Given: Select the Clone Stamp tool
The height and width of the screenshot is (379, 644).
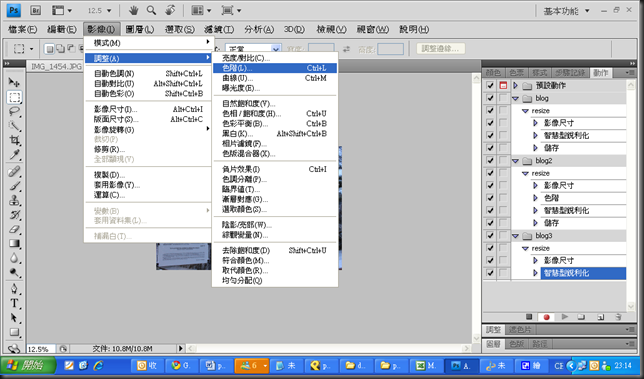Looking at the screenshot, I should (14, 200).
